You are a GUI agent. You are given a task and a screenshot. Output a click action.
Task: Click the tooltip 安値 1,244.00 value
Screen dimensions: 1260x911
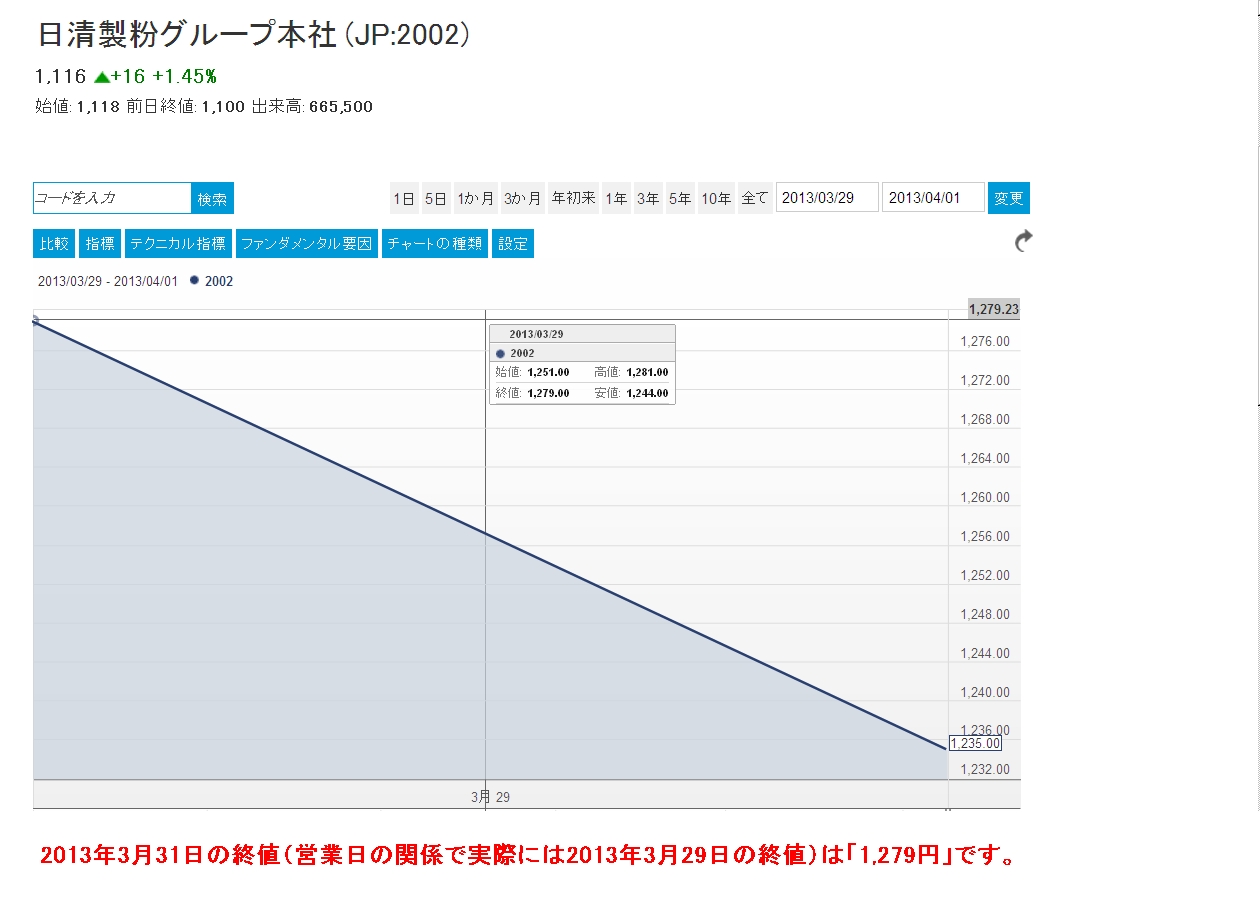pos(647,393)
